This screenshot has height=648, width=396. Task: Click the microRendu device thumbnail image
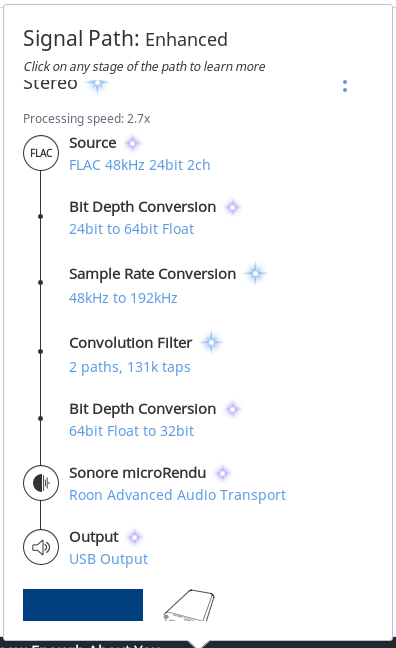[x=189, y=605]
